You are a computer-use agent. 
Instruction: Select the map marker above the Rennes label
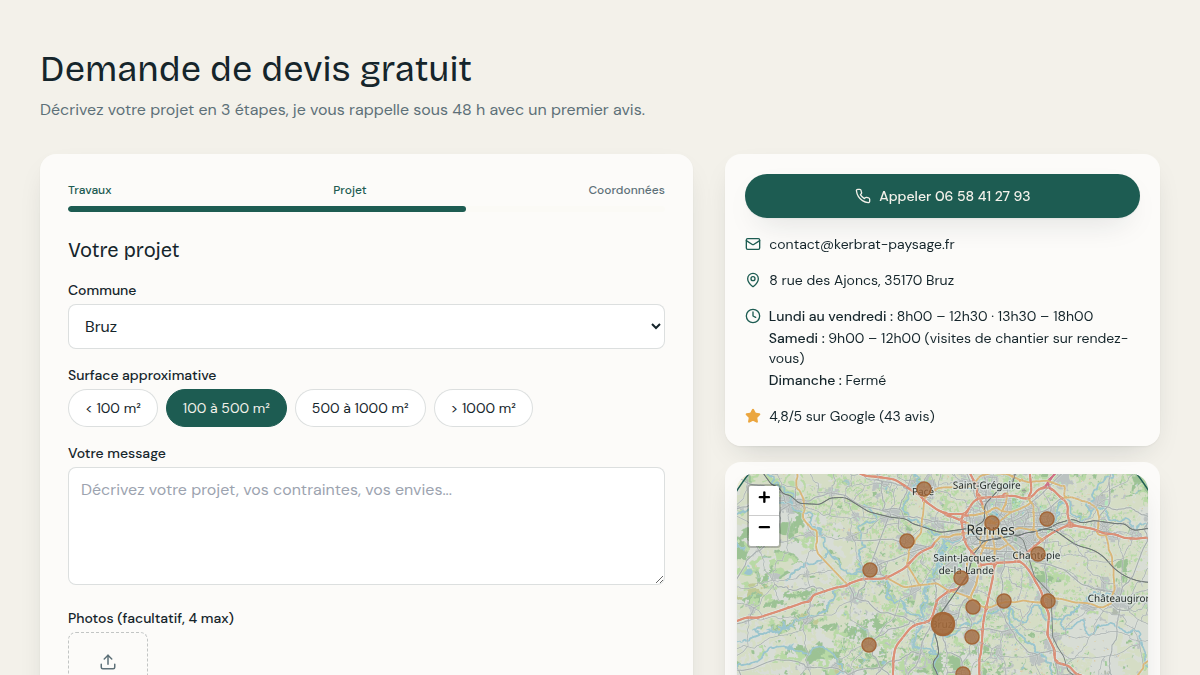click(x=991, y=522)
